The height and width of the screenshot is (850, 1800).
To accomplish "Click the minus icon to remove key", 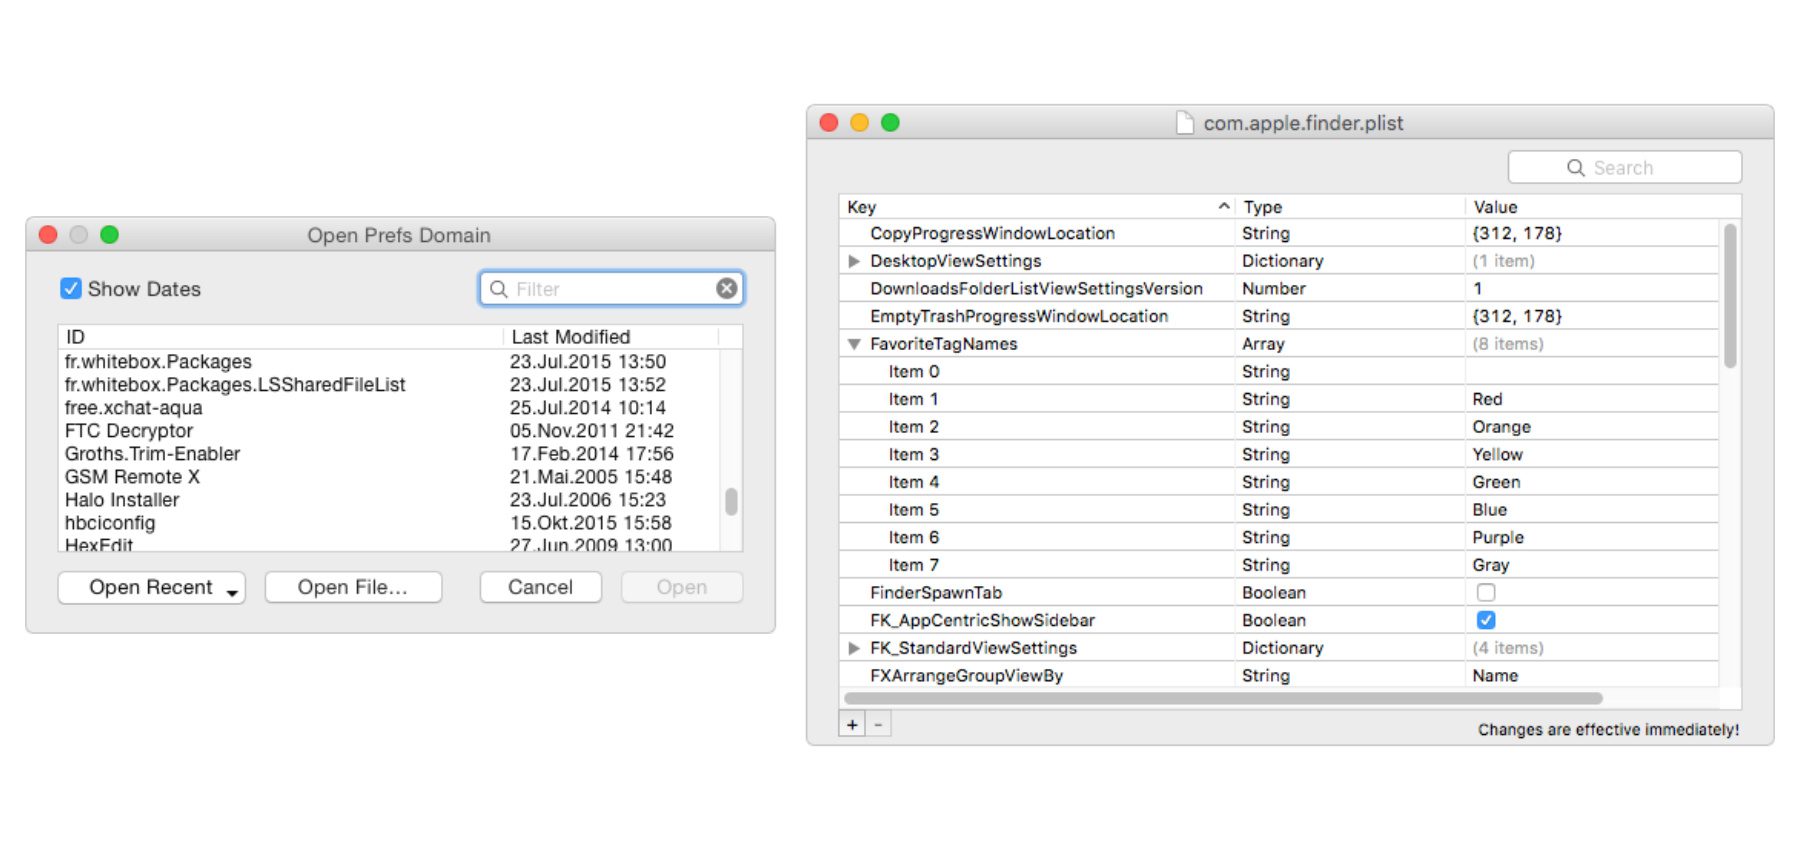I will (x=878, y=725).
